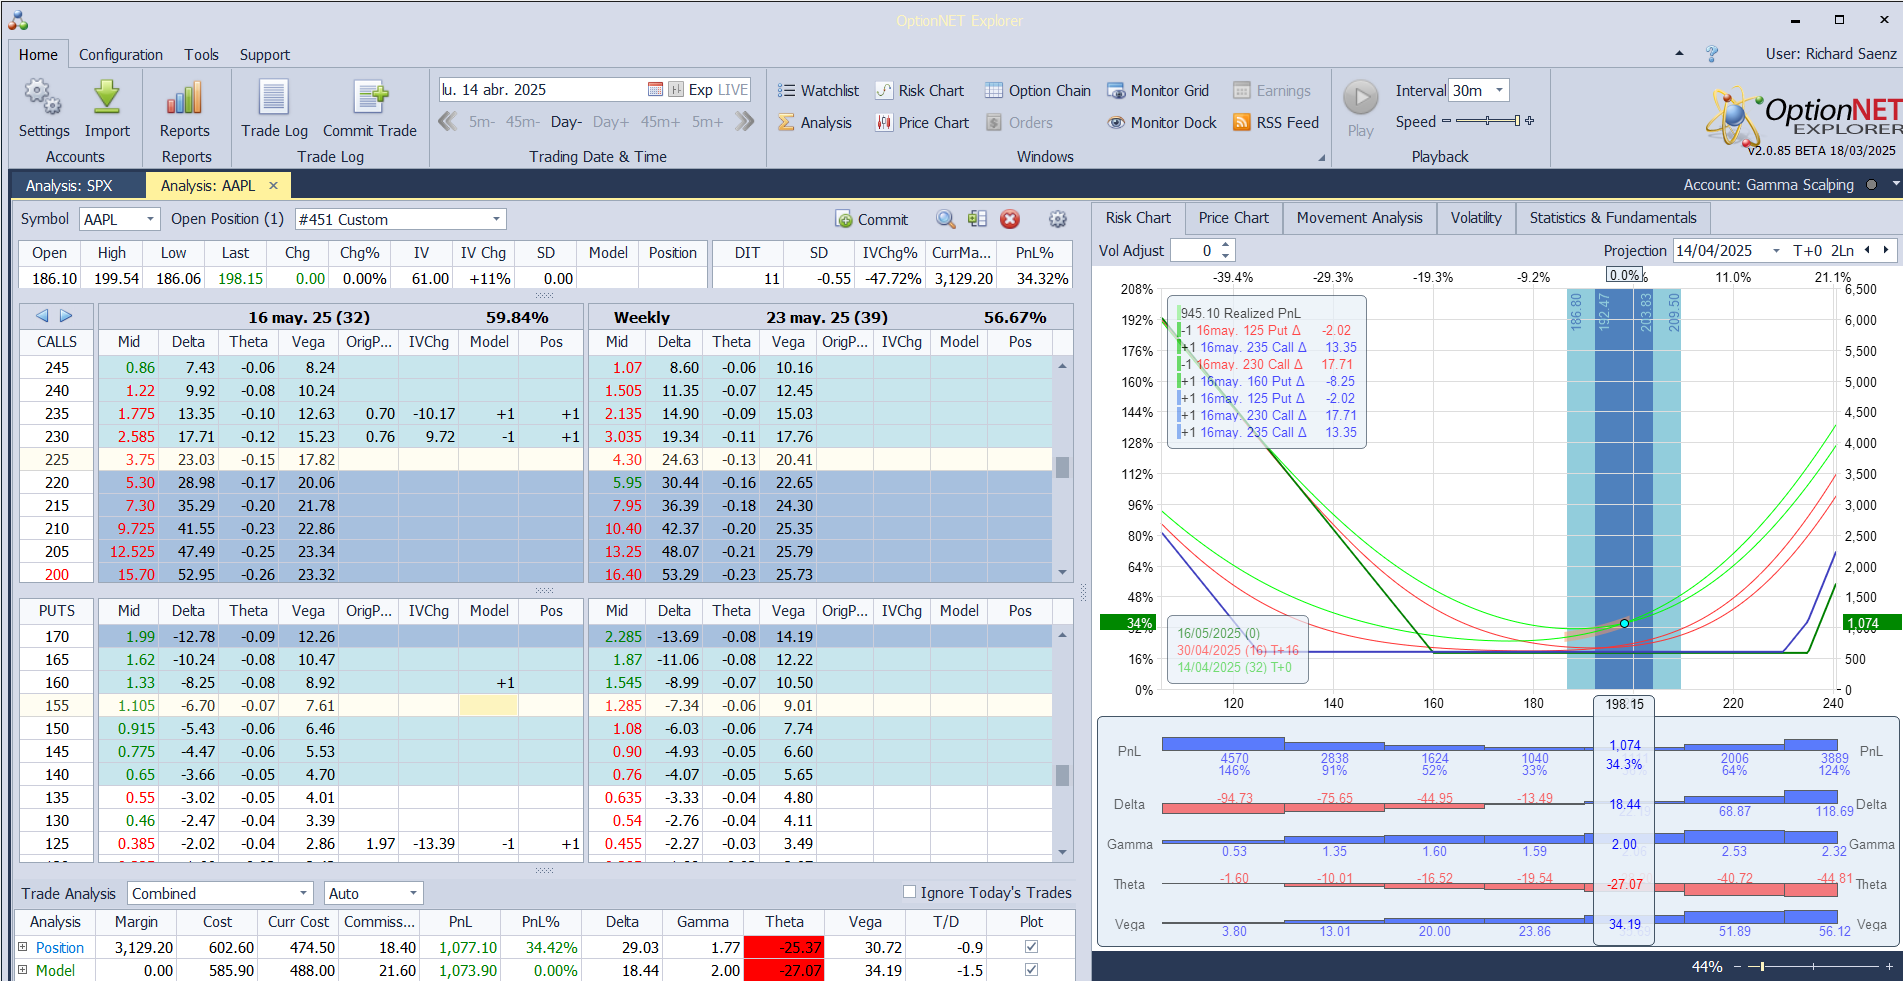Viewport: 1903px width, 981px height.
Task: Switch to the Statistics & Fundamentals tab
Action: pos(1613,218)
